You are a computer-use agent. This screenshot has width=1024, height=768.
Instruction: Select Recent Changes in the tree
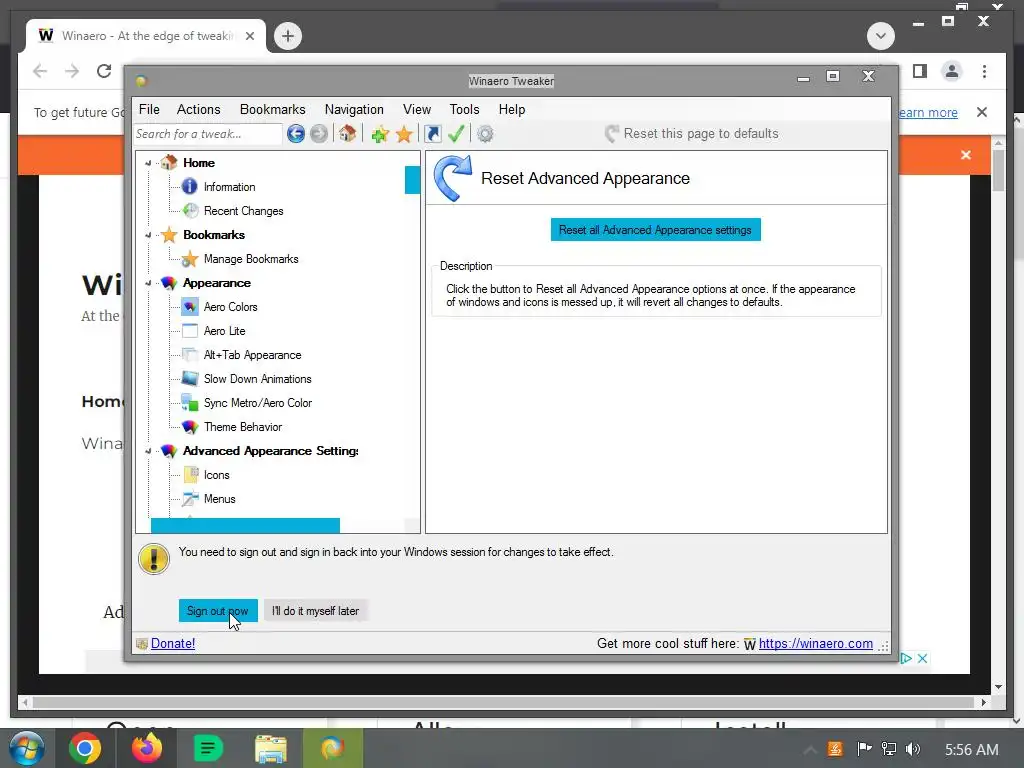tap(244, 211)
